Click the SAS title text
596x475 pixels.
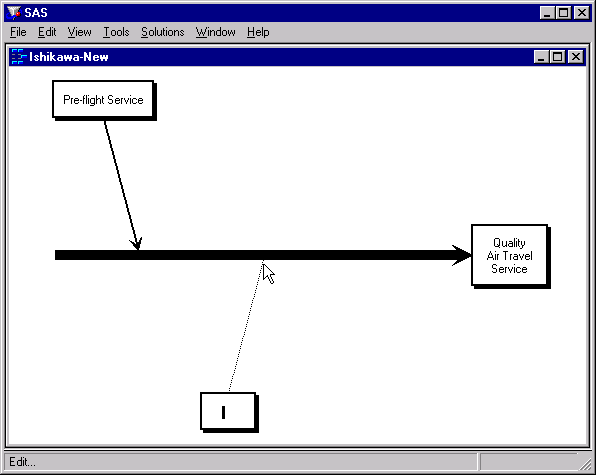click(36, 13)
